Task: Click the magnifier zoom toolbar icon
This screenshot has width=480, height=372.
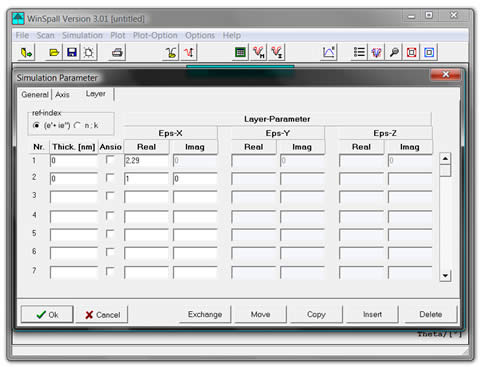Action: [394, 52]
